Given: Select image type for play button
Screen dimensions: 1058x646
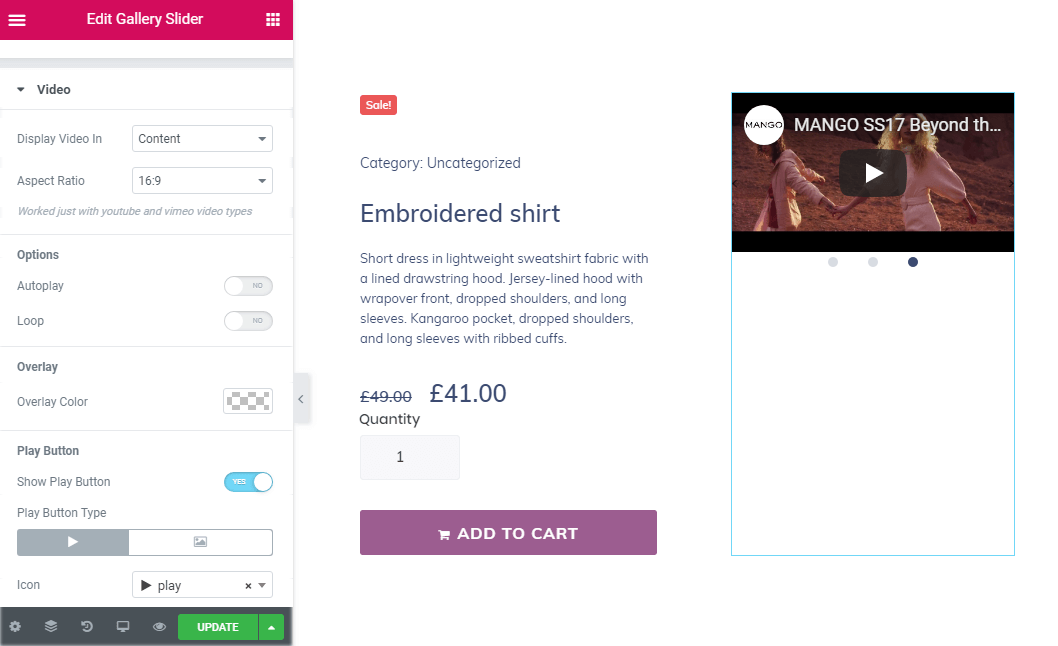Looking at the screenshot, I should tap(200, 542).
